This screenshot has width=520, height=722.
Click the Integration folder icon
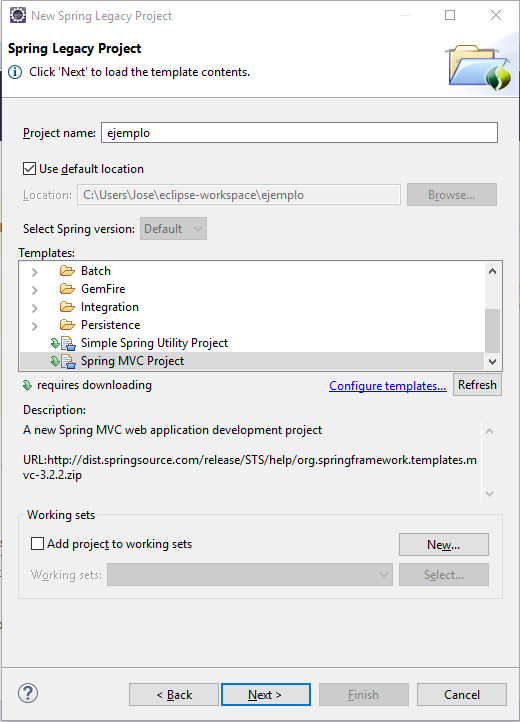[x=67, y=307]
